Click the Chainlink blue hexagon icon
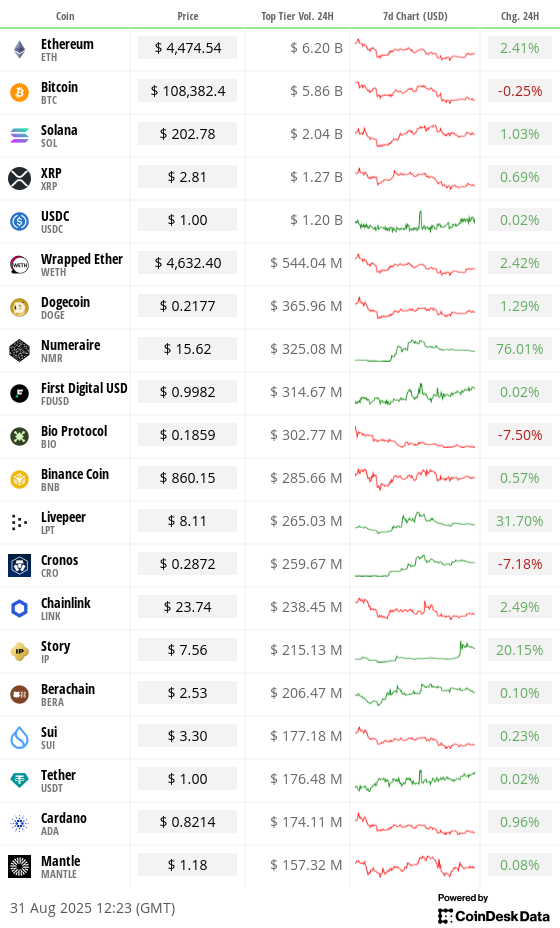The height and width of the screenshot is (928, 560). [20, 608]
